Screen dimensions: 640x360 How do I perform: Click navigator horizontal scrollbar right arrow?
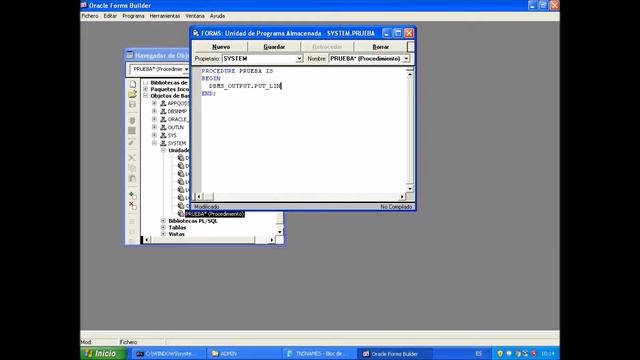[272, 240]
